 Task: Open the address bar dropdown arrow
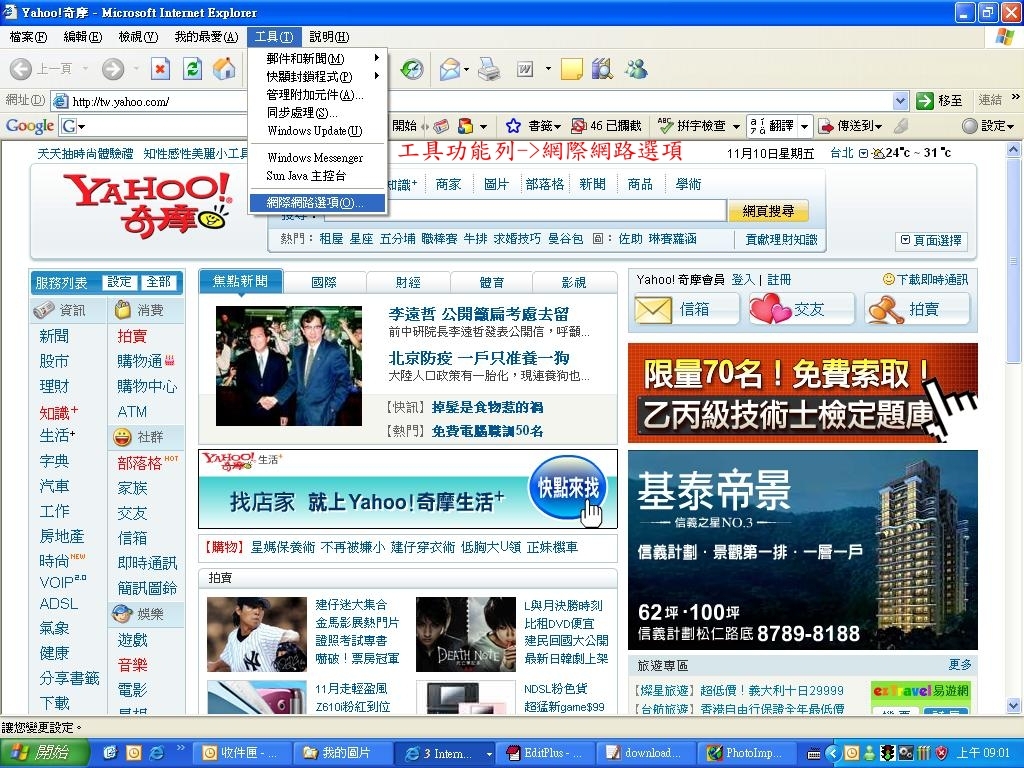901,101
